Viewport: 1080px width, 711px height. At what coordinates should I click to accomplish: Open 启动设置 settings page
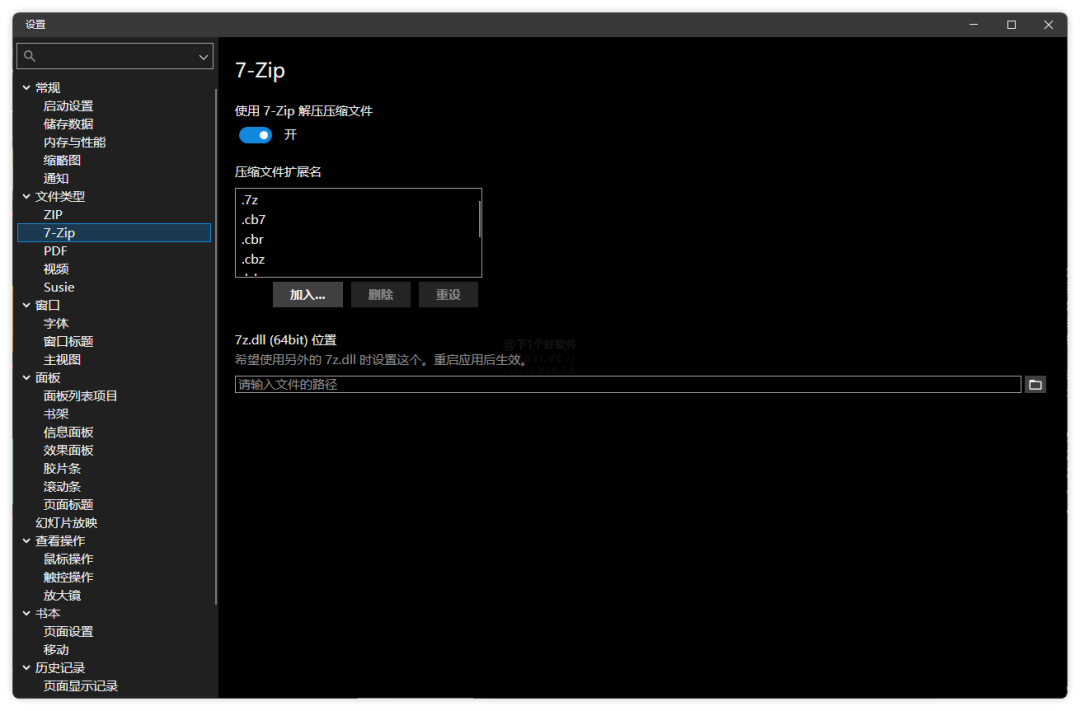[x=68, y=106]
